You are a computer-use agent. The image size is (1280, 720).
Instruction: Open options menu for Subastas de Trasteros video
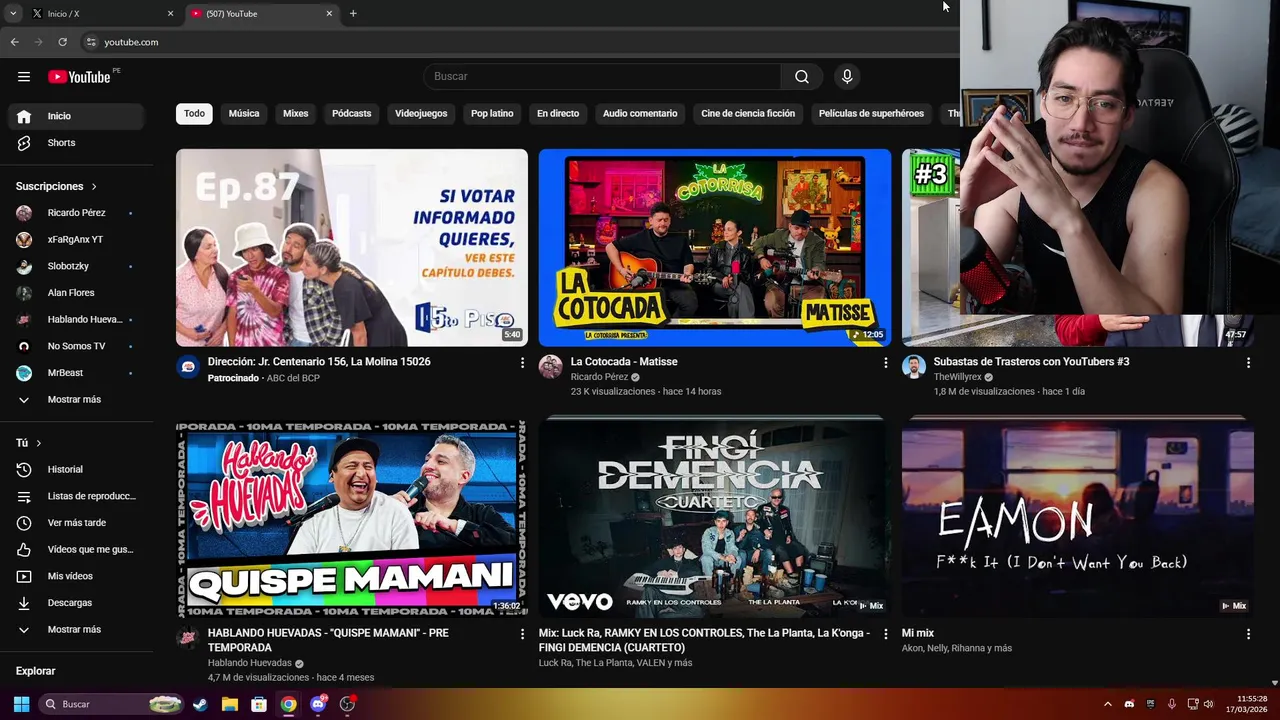(1248, 362)
